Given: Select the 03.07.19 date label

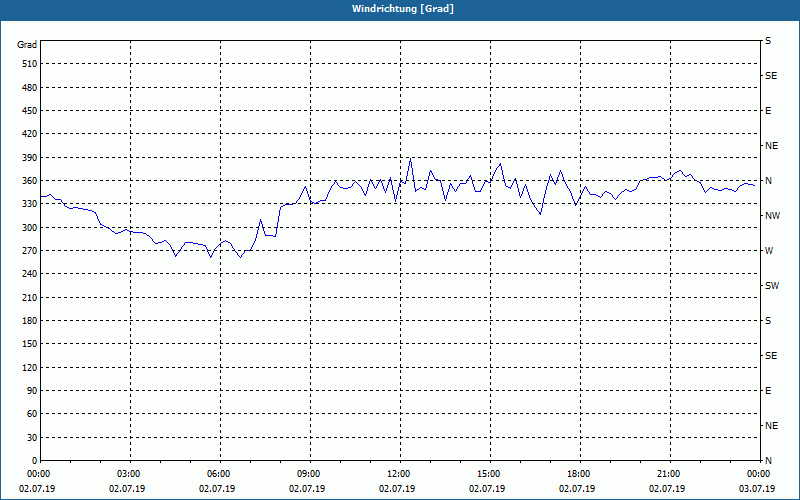Looking at the screenshot, I should click(x=757, y=489).
